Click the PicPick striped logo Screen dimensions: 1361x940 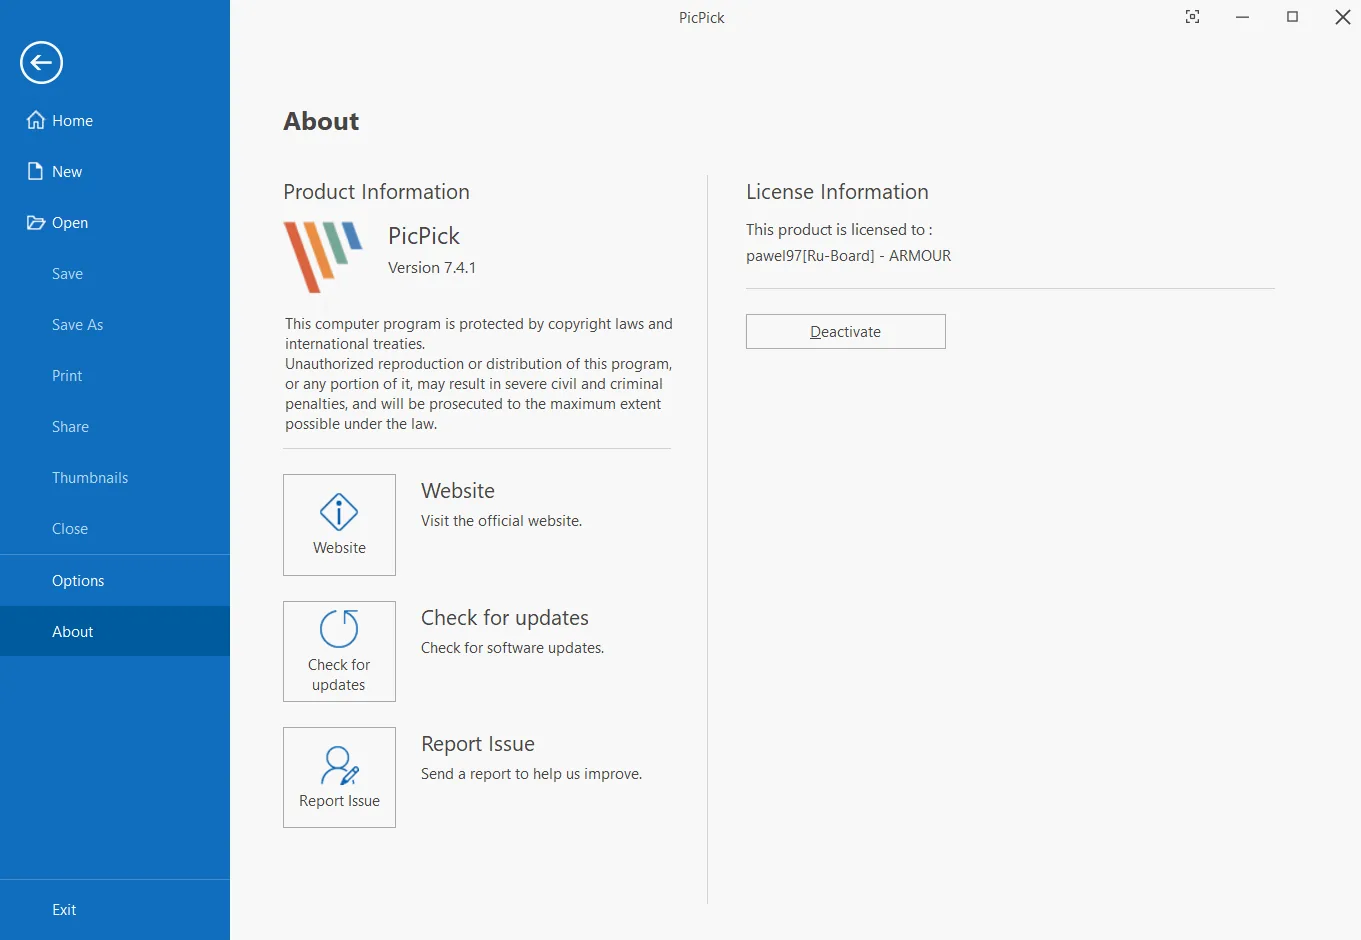[x=323, y=257]
